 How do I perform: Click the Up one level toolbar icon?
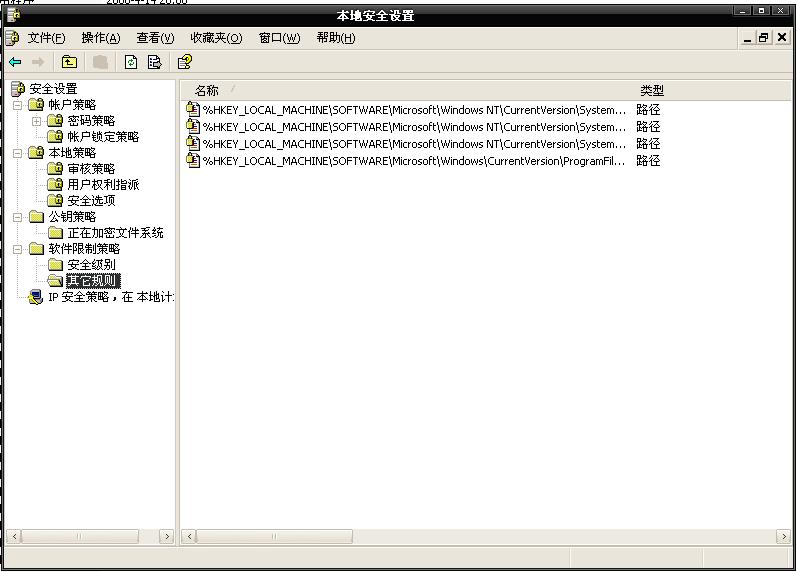69,62
